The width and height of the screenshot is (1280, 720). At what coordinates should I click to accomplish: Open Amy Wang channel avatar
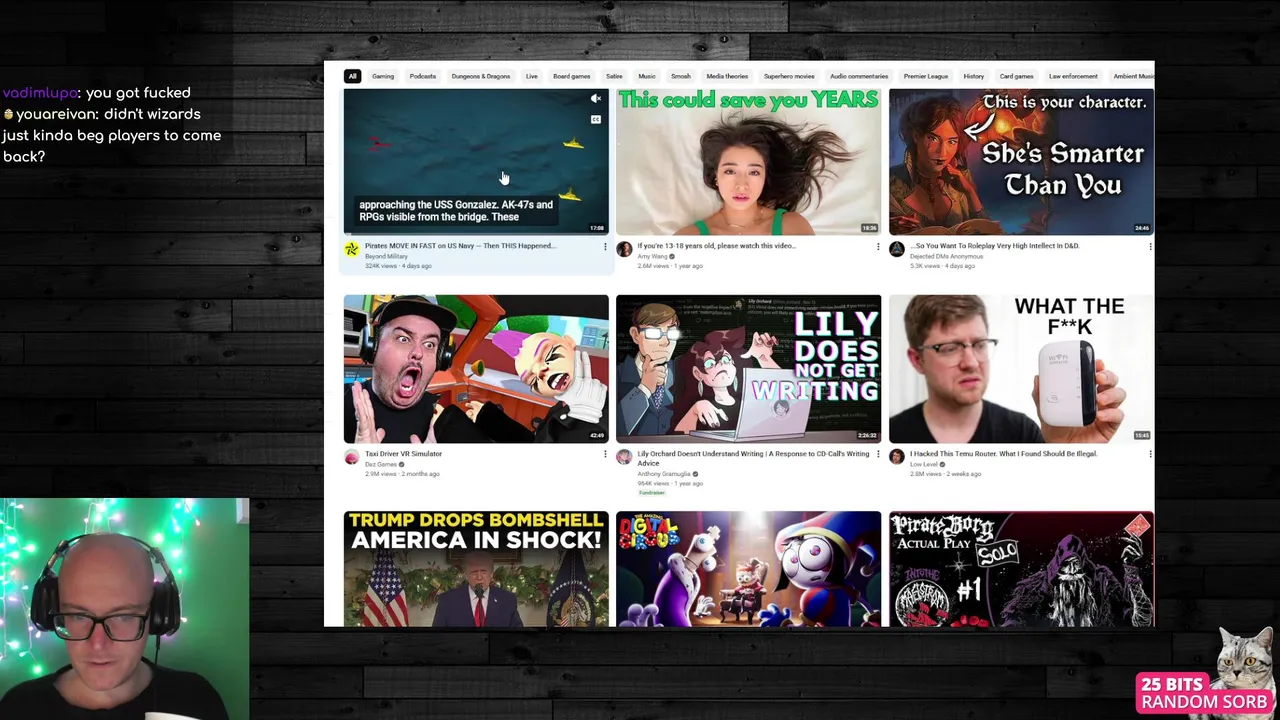click(x=624, y=249)
